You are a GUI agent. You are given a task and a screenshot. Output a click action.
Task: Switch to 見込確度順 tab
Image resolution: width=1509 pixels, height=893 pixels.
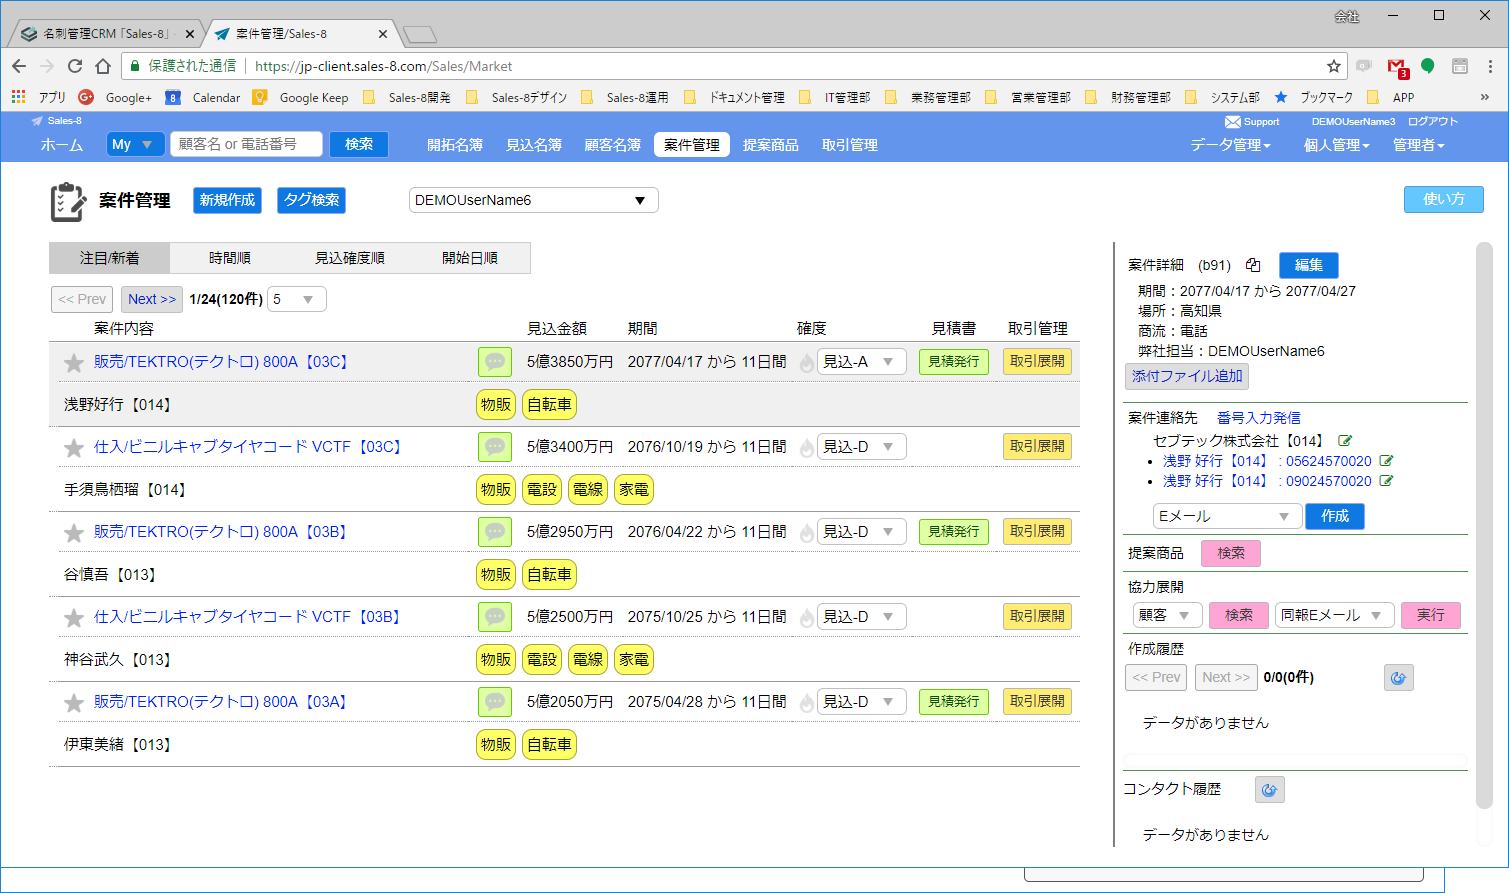350,258
